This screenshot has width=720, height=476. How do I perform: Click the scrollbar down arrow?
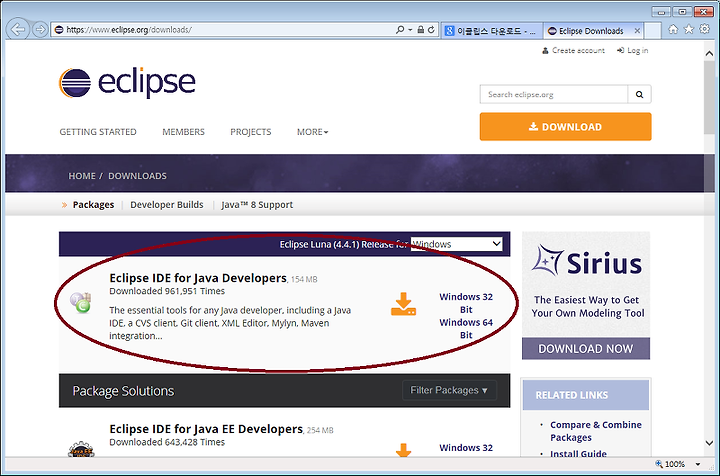(x=709, y=443)
